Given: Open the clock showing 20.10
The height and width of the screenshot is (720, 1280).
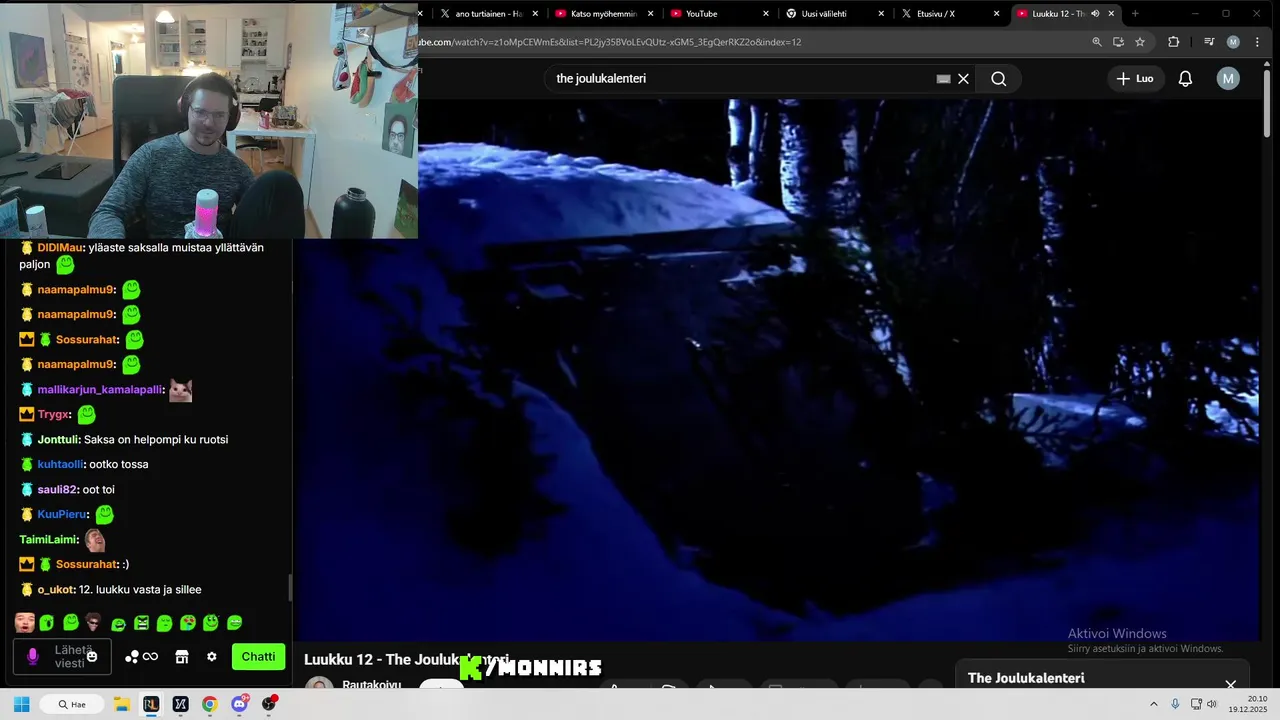Looking at the screenshot, I should click(1249, 704).
